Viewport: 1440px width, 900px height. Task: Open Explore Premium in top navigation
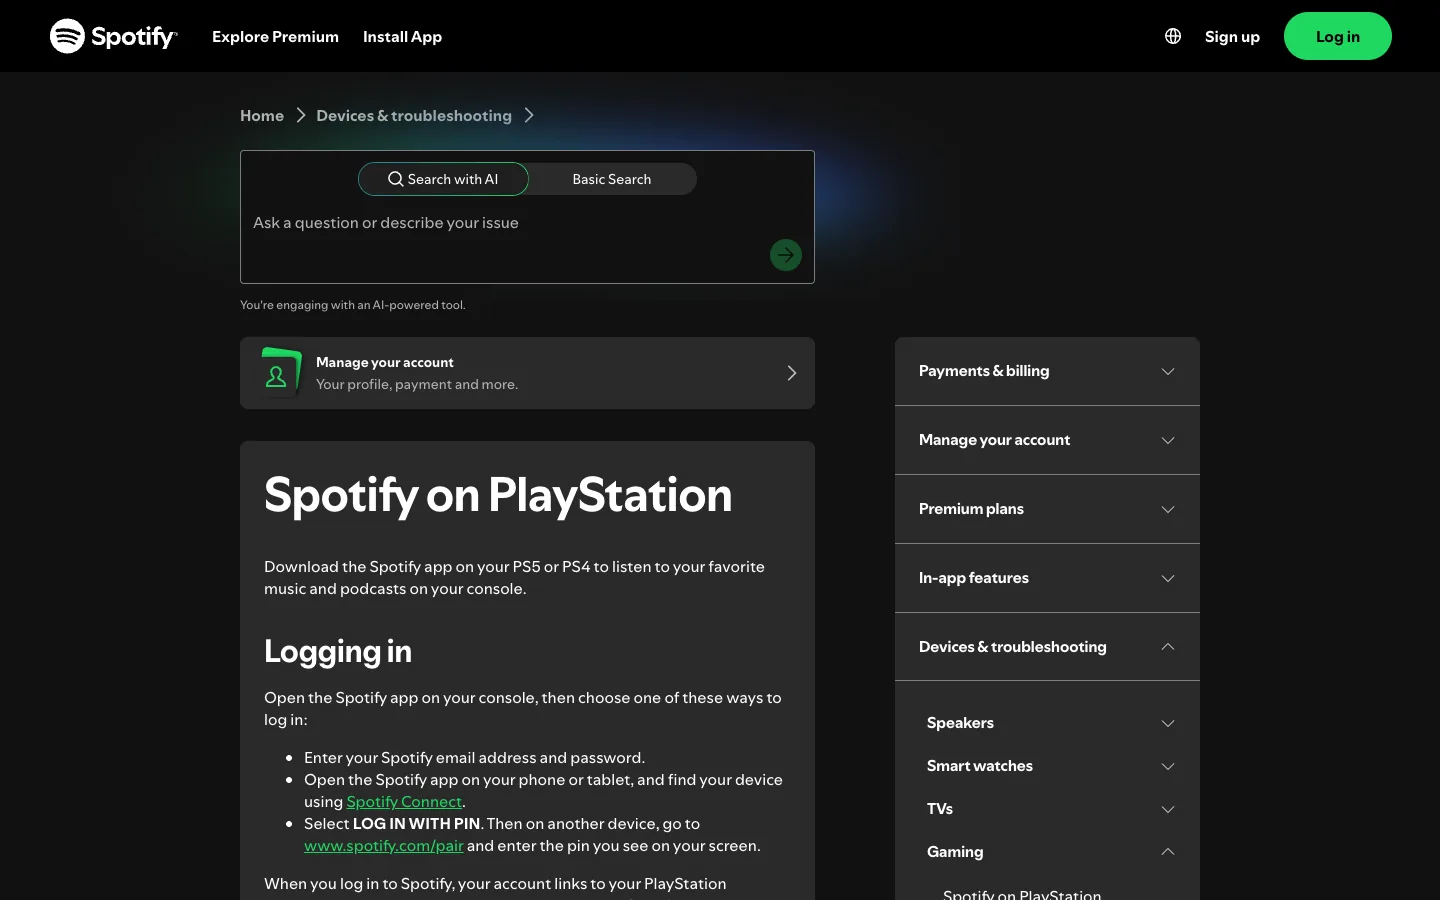pos(275,36)
